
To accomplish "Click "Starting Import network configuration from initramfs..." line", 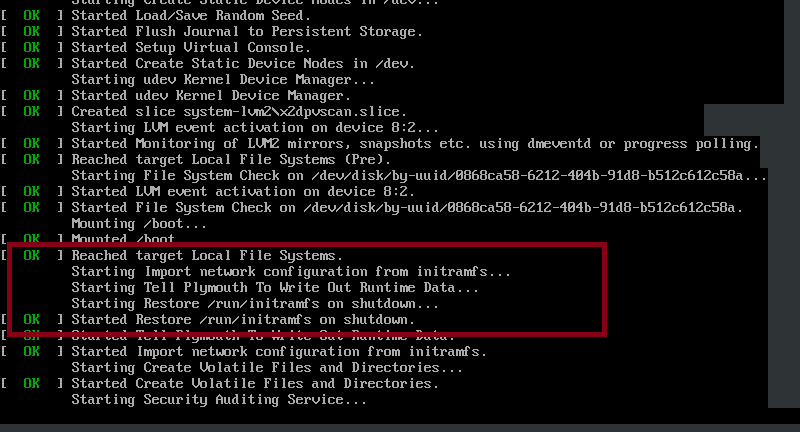I will coord(291,271).
